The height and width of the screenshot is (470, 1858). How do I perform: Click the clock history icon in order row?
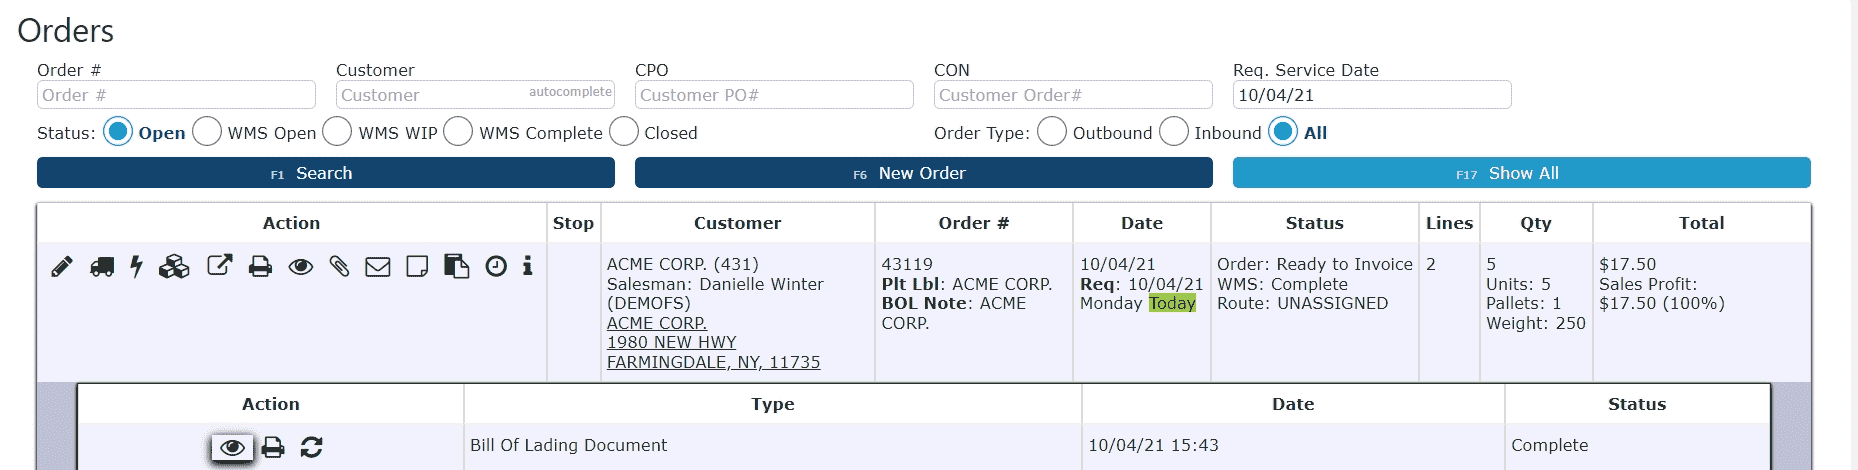[496, 266]
